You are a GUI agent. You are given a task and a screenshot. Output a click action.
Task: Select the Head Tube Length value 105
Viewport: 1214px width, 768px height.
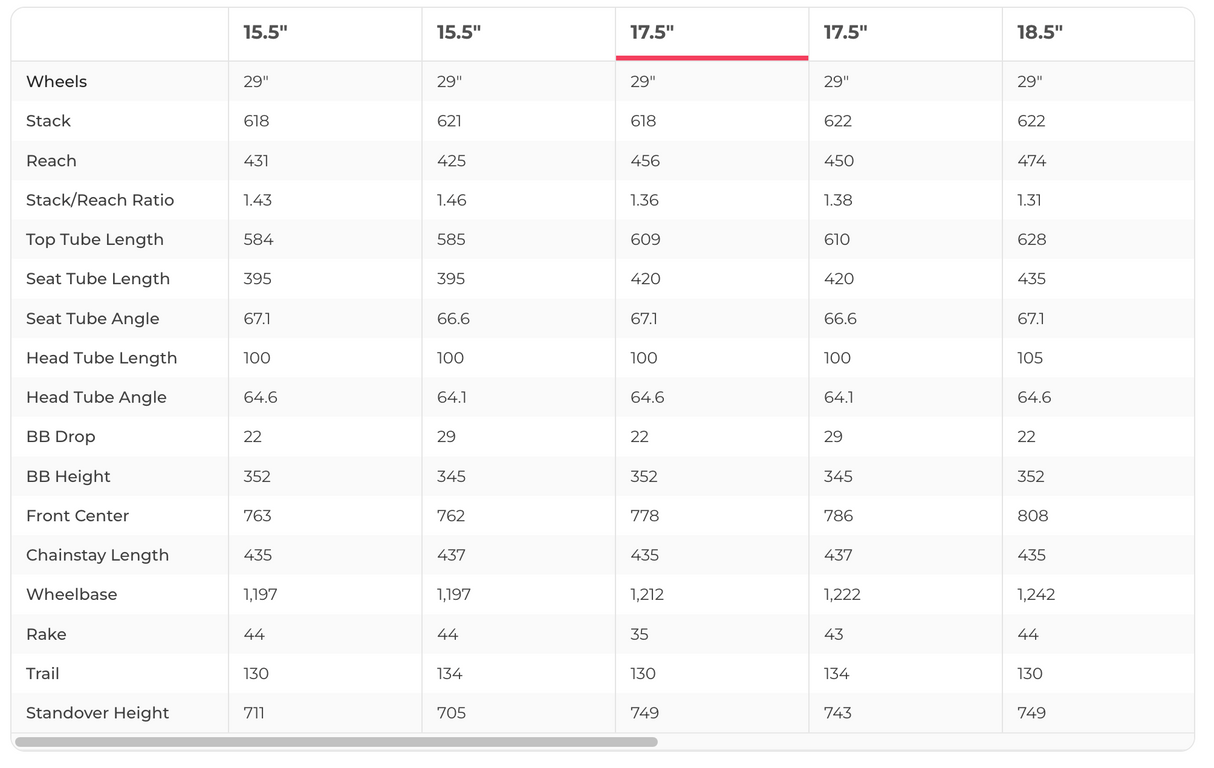pos(1030,358)
